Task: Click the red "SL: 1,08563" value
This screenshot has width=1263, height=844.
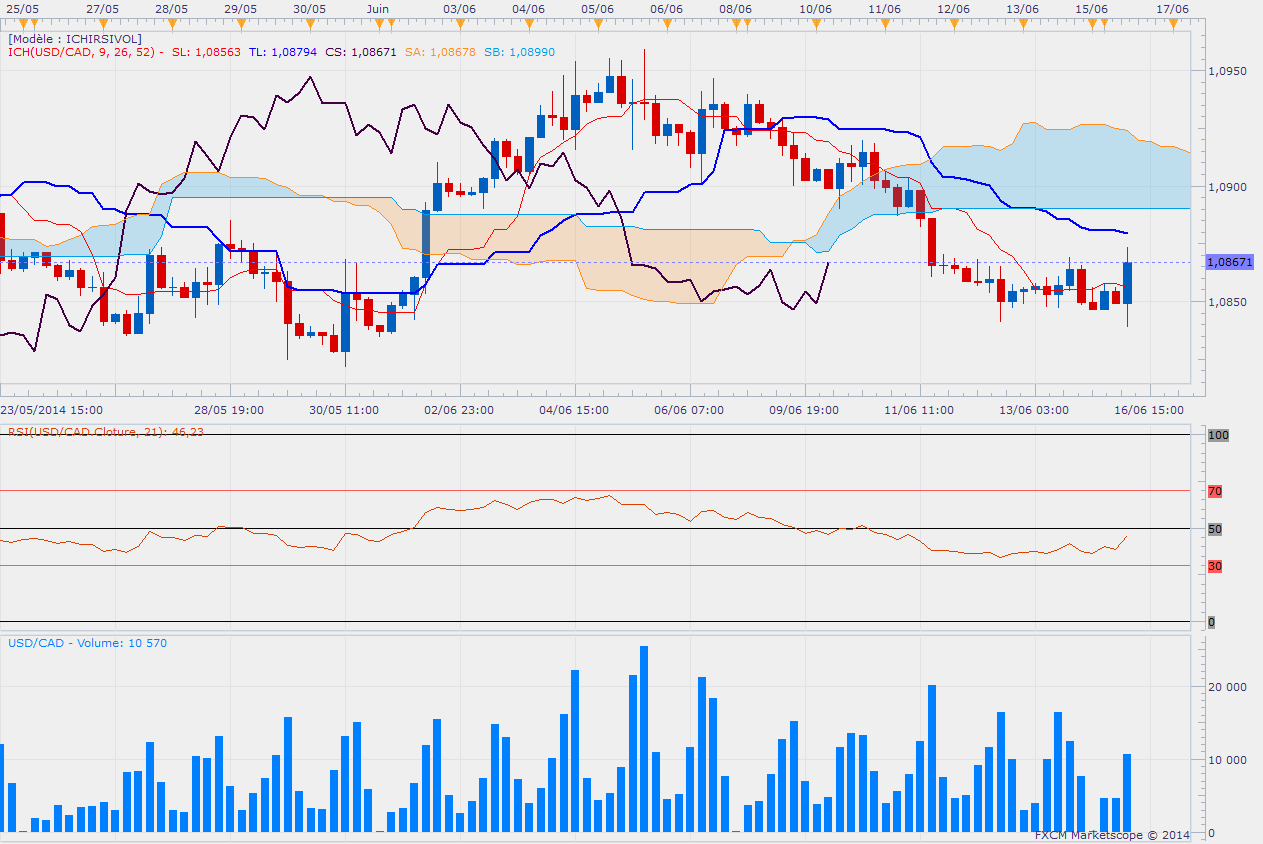Action: (x=206, y=52)
